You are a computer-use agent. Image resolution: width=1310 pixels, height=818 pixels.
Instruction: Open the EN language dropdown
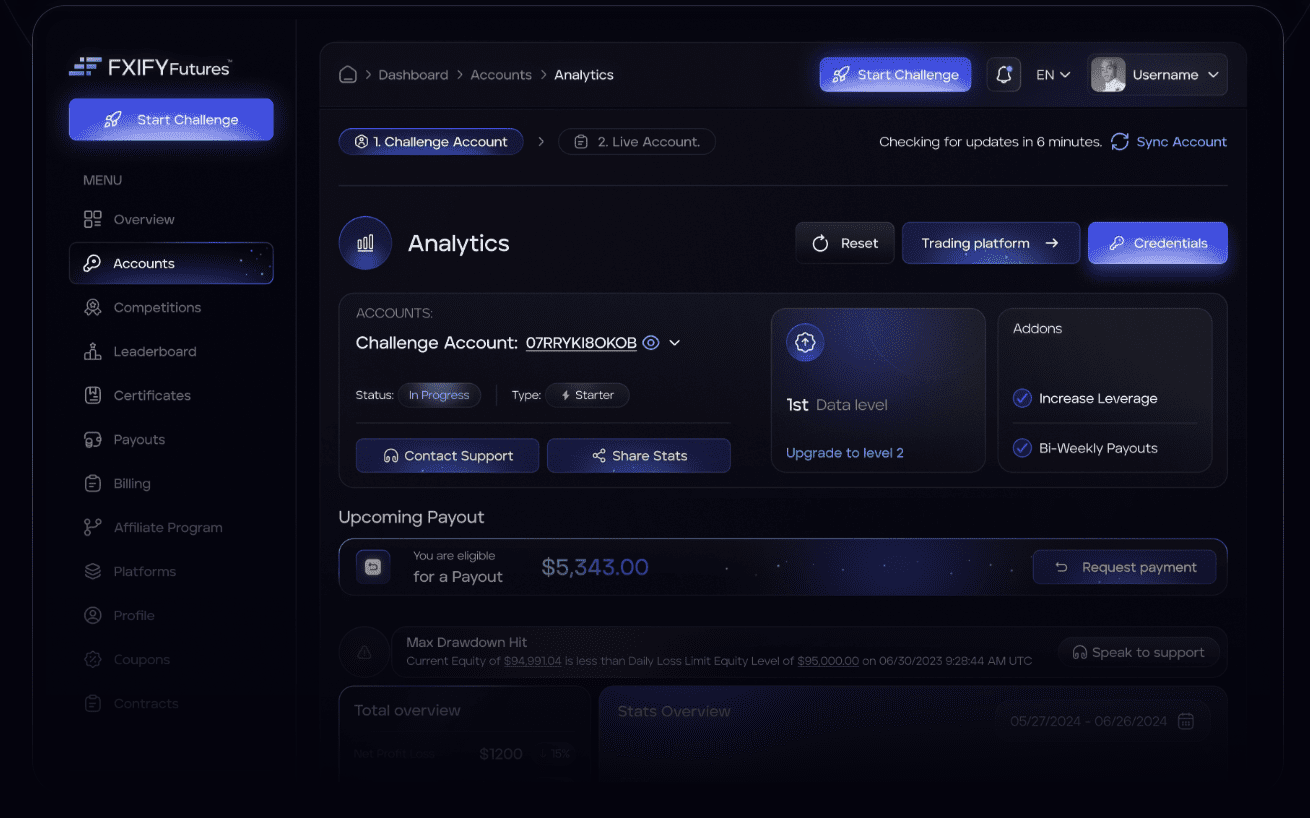click(x=1053, y=75)
